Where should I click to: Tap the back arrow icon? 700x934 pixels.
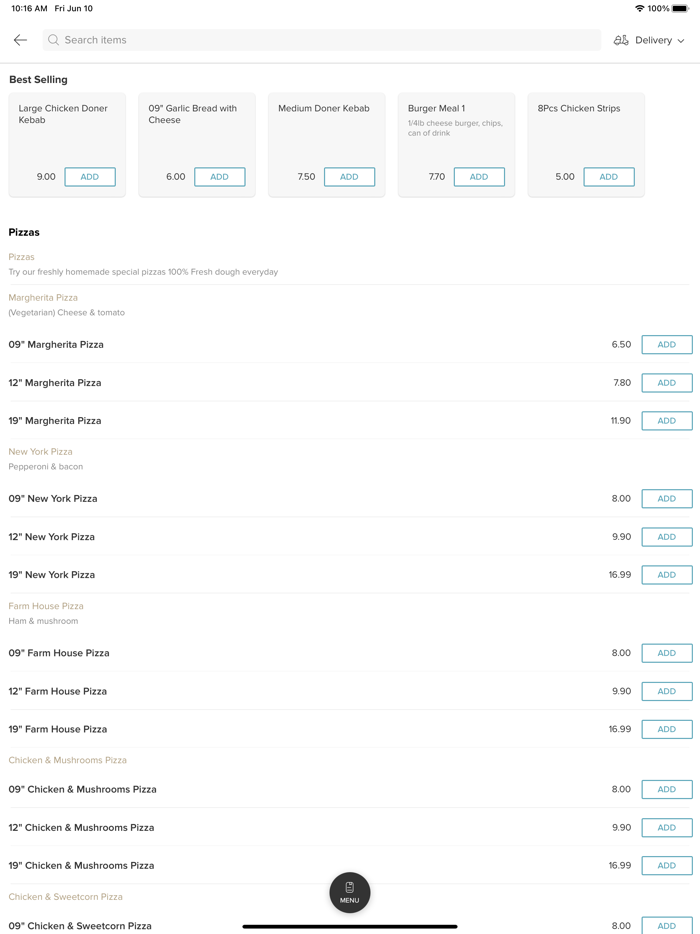pyautogui.click(x=20, y=40)
